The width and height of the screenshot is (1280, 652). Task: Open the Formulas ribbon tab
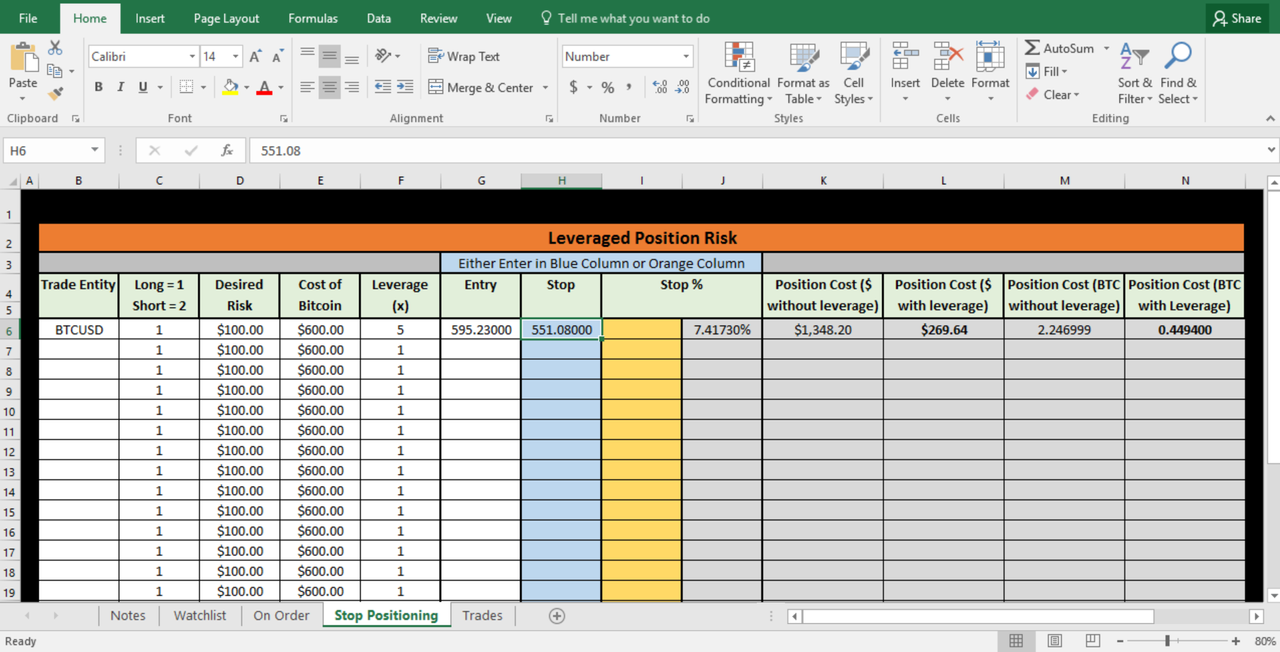pos(313,18)
